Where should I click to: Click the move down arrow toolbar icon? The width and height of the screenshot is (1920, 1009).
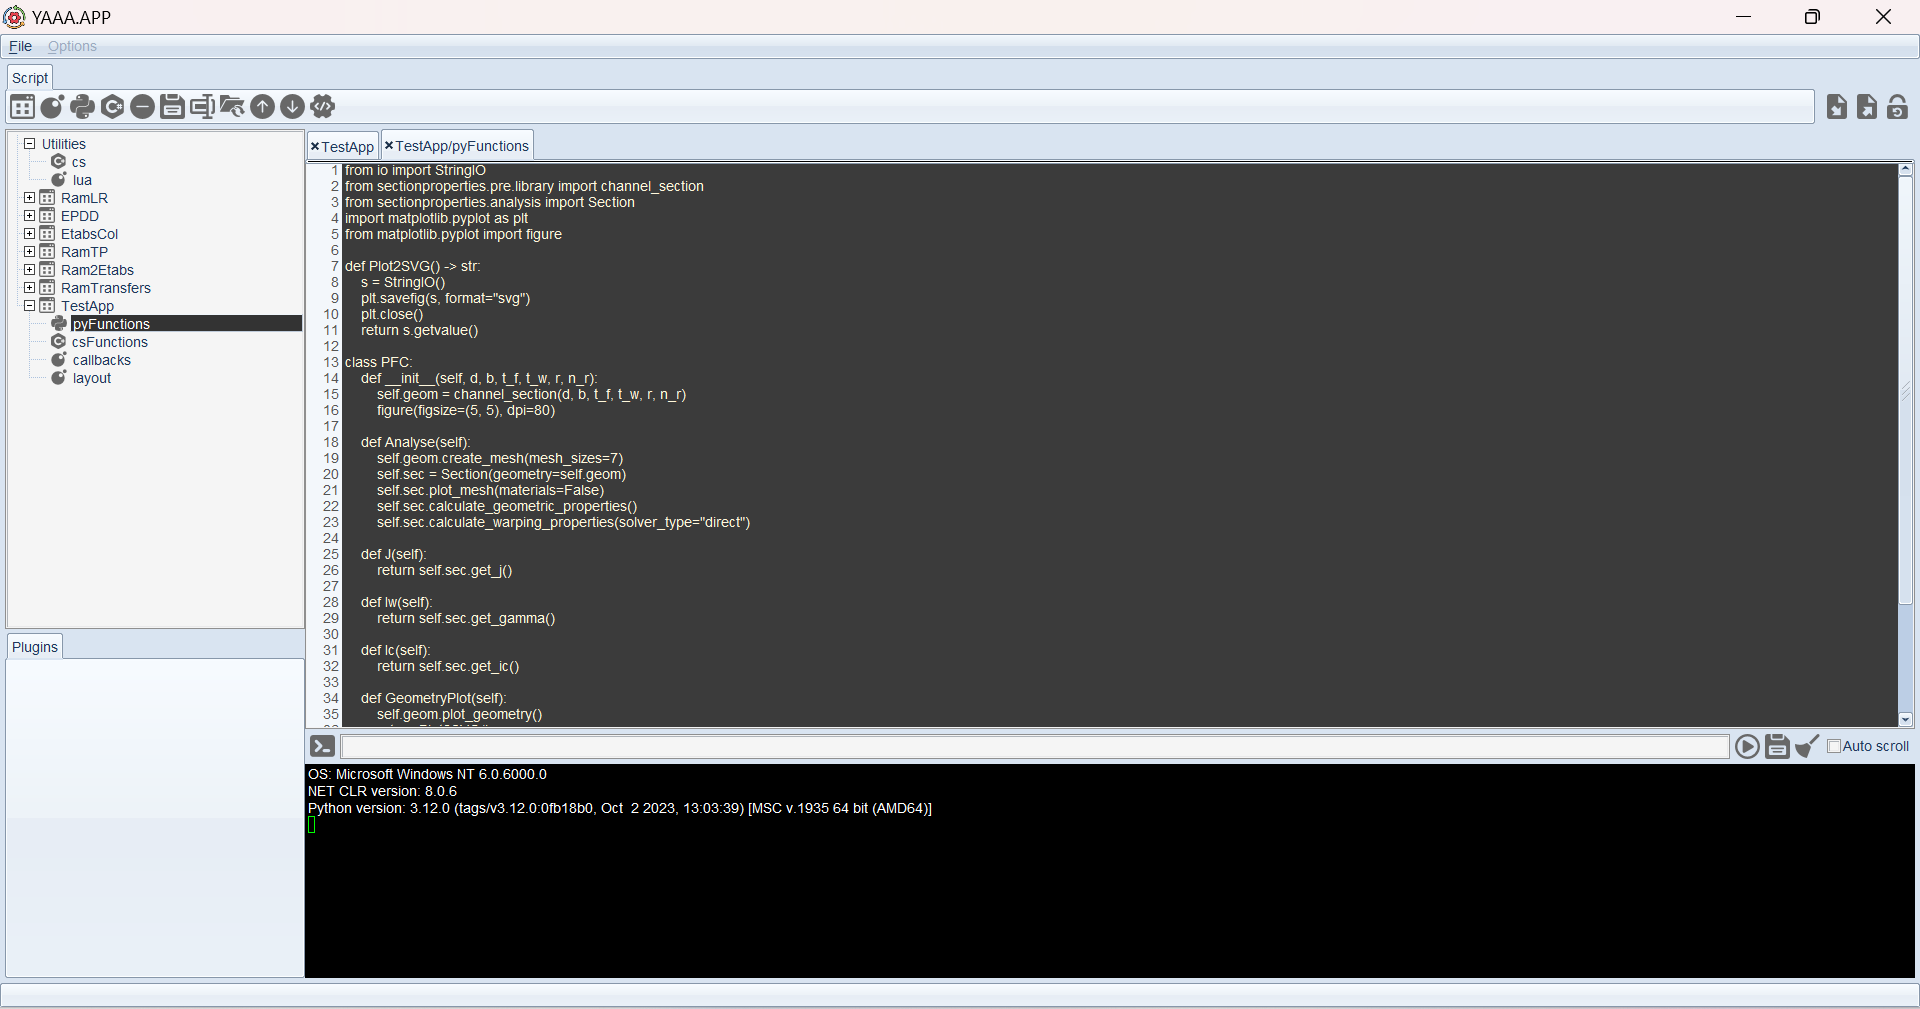click(292, 106)
